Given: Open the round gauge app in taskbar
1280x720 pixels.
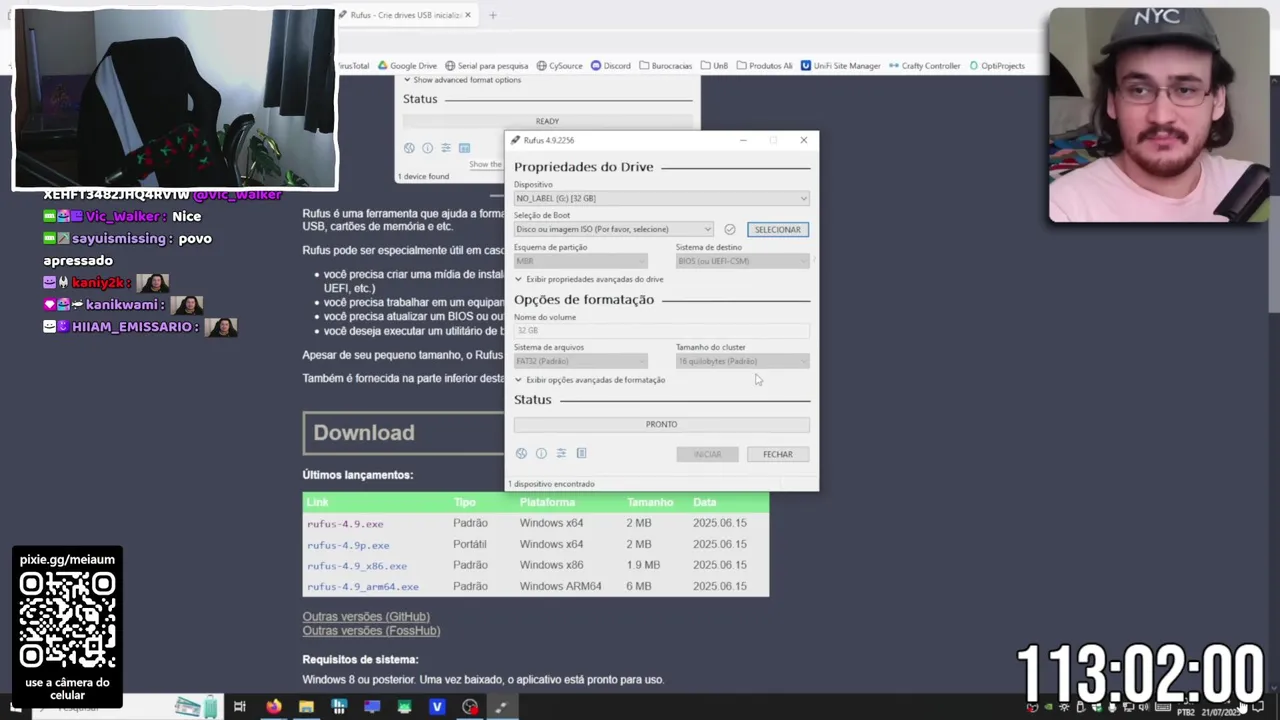Looking at the screenshot, I should pos(470,707).
